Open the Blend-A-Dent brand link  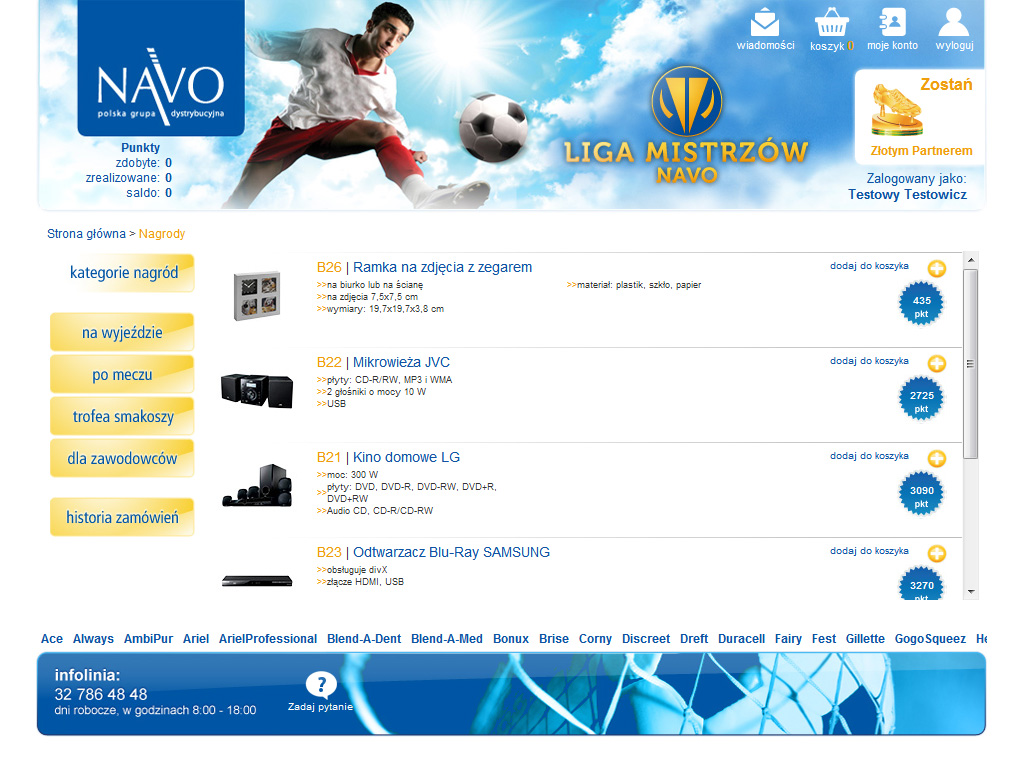click(364, 639)
